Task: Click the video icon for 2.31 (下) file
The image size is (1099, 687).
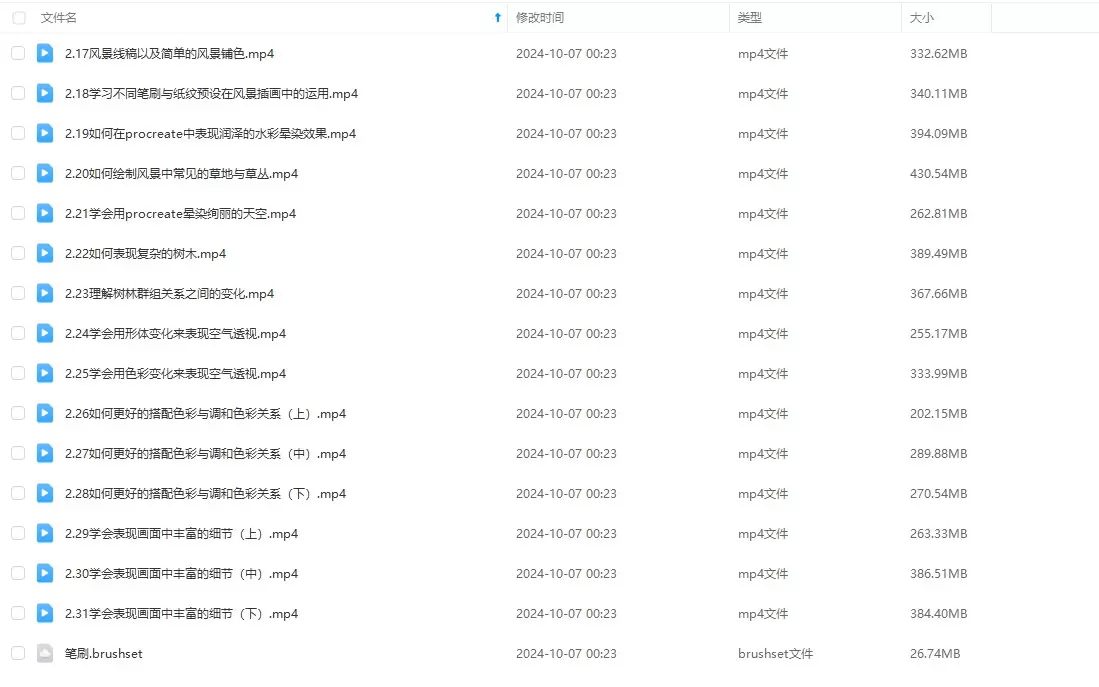Action: pyautogui.click(x=45, y=613)
